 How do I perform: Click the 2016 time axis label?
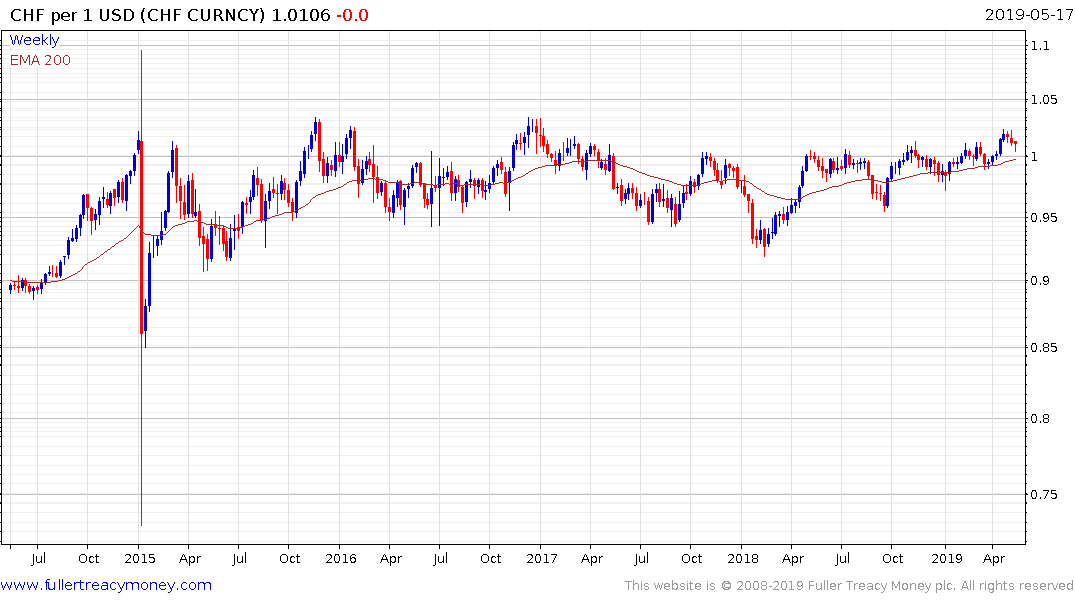tap(341, 559)
